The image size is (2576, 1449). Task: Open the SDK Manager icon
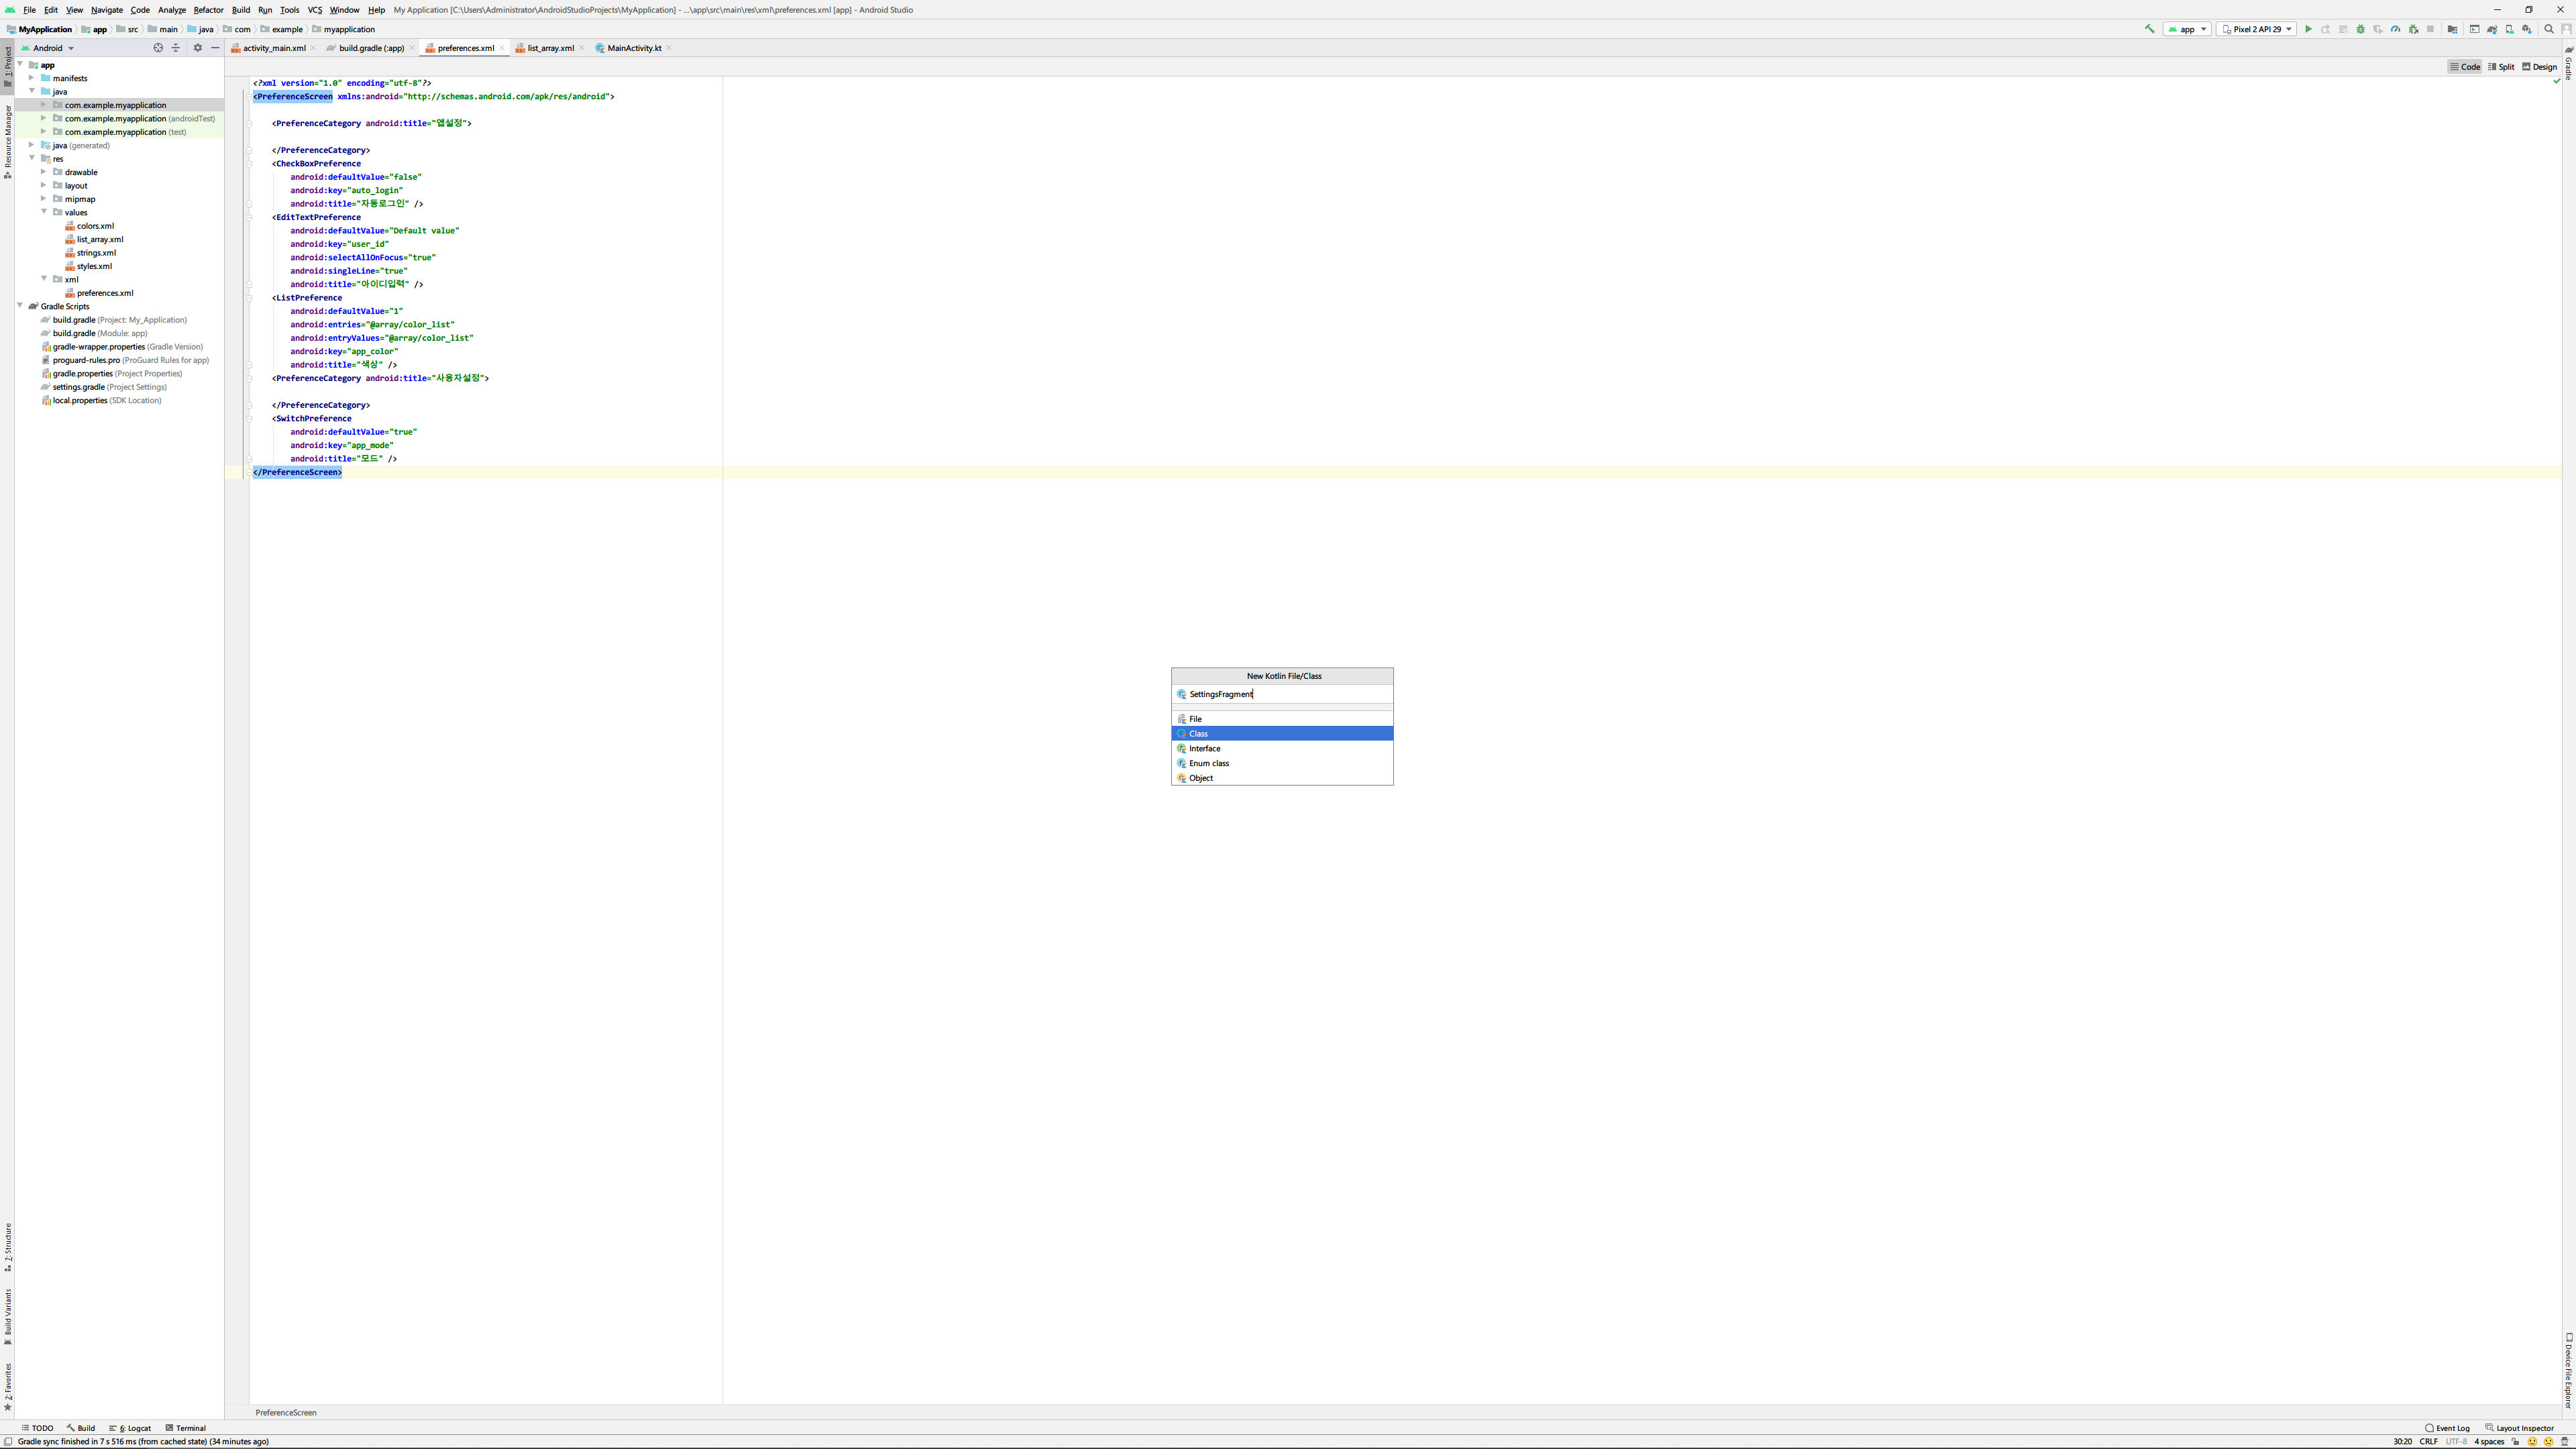pos(2527,29)
